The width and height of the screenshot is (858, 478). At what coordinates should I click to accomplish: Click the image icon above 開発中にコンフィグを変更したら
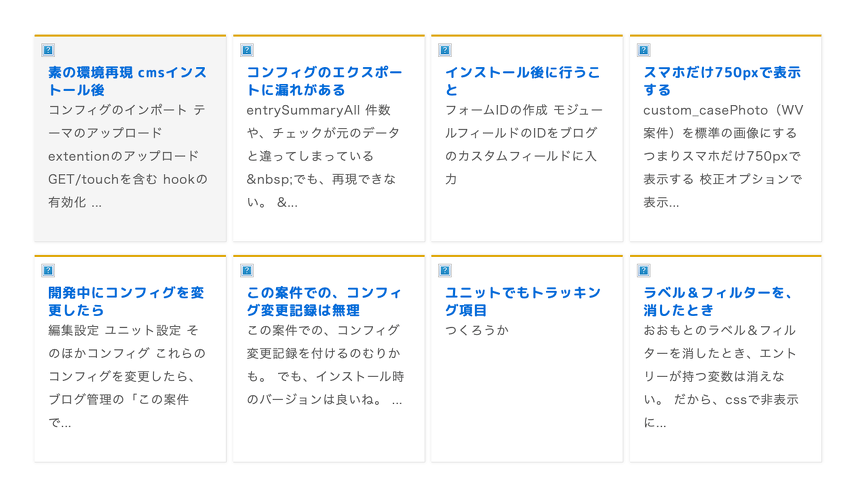pos(48,271)
